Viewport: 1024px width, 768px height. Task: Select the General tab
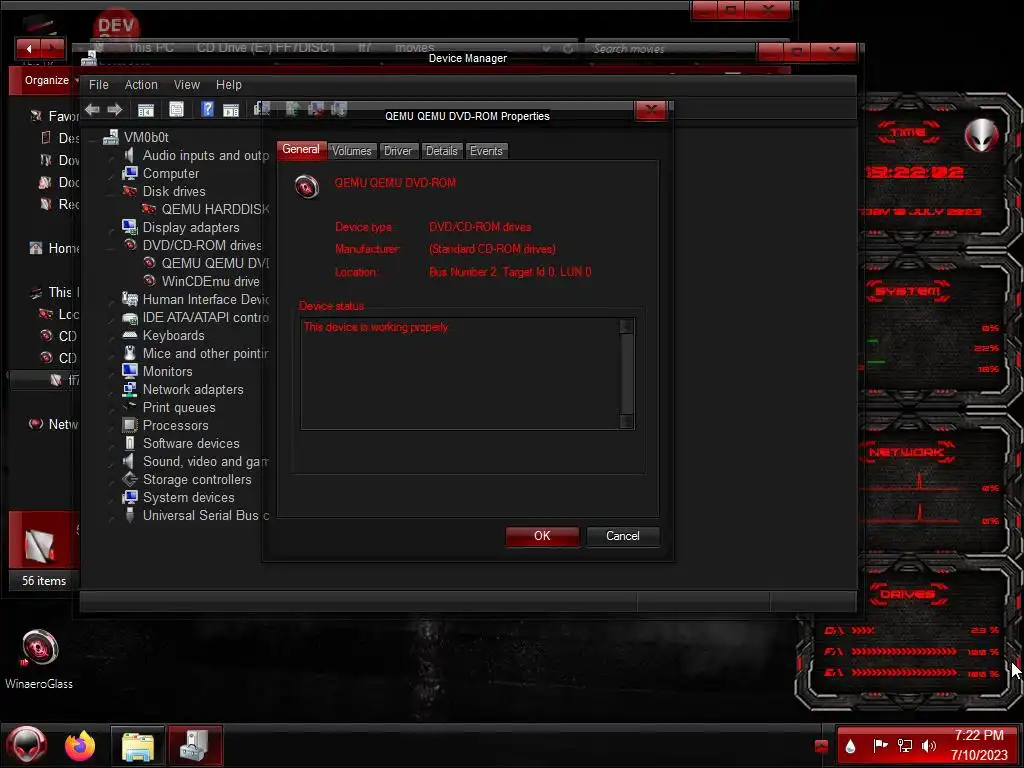301,150
